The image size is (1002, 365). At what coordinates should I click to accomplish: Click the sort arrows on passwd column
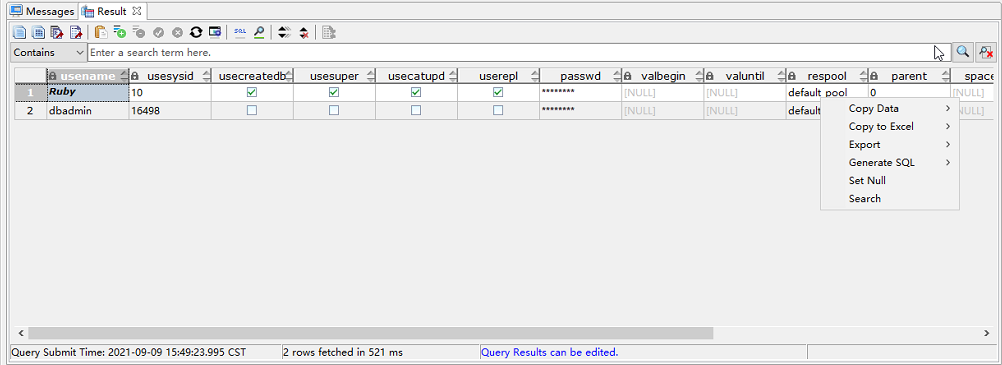[x=616, y=76]
